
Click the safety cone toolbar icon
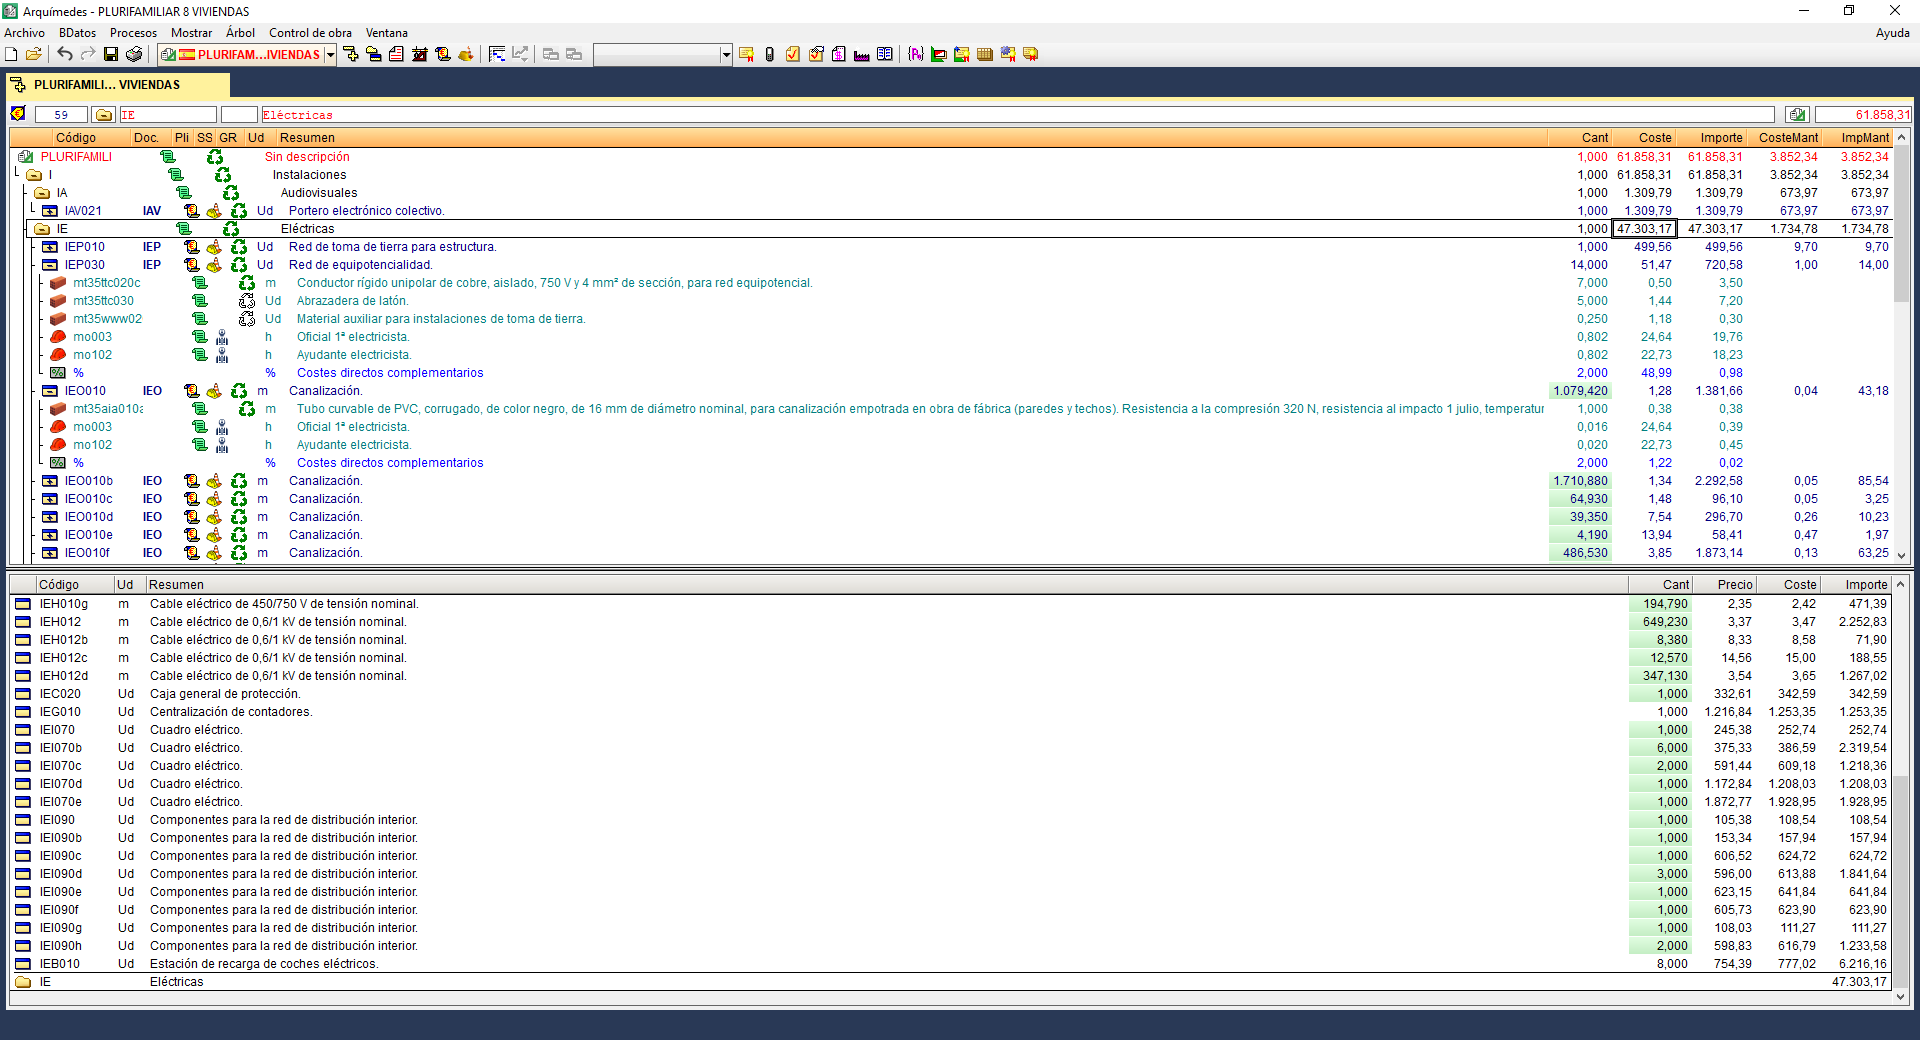click(x=466, y=54)
